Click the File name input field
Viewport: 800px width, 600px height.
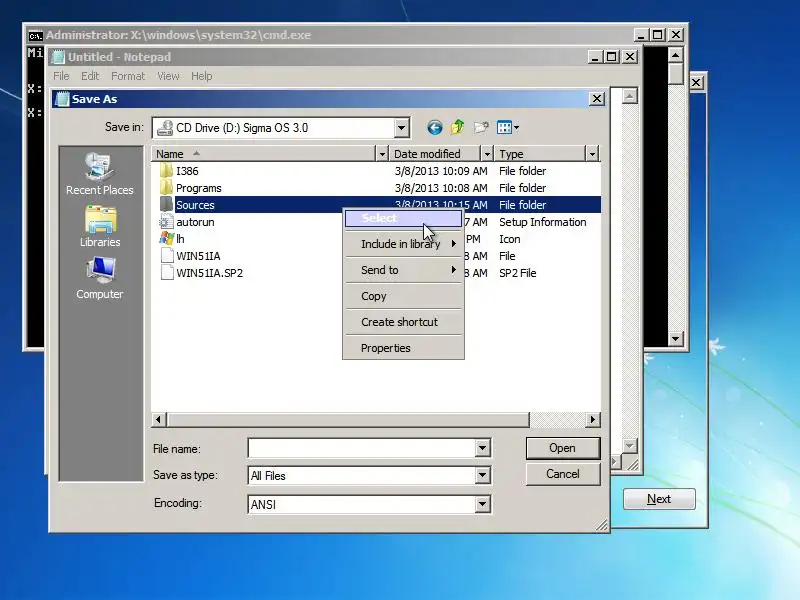click(x=362, y=448)
